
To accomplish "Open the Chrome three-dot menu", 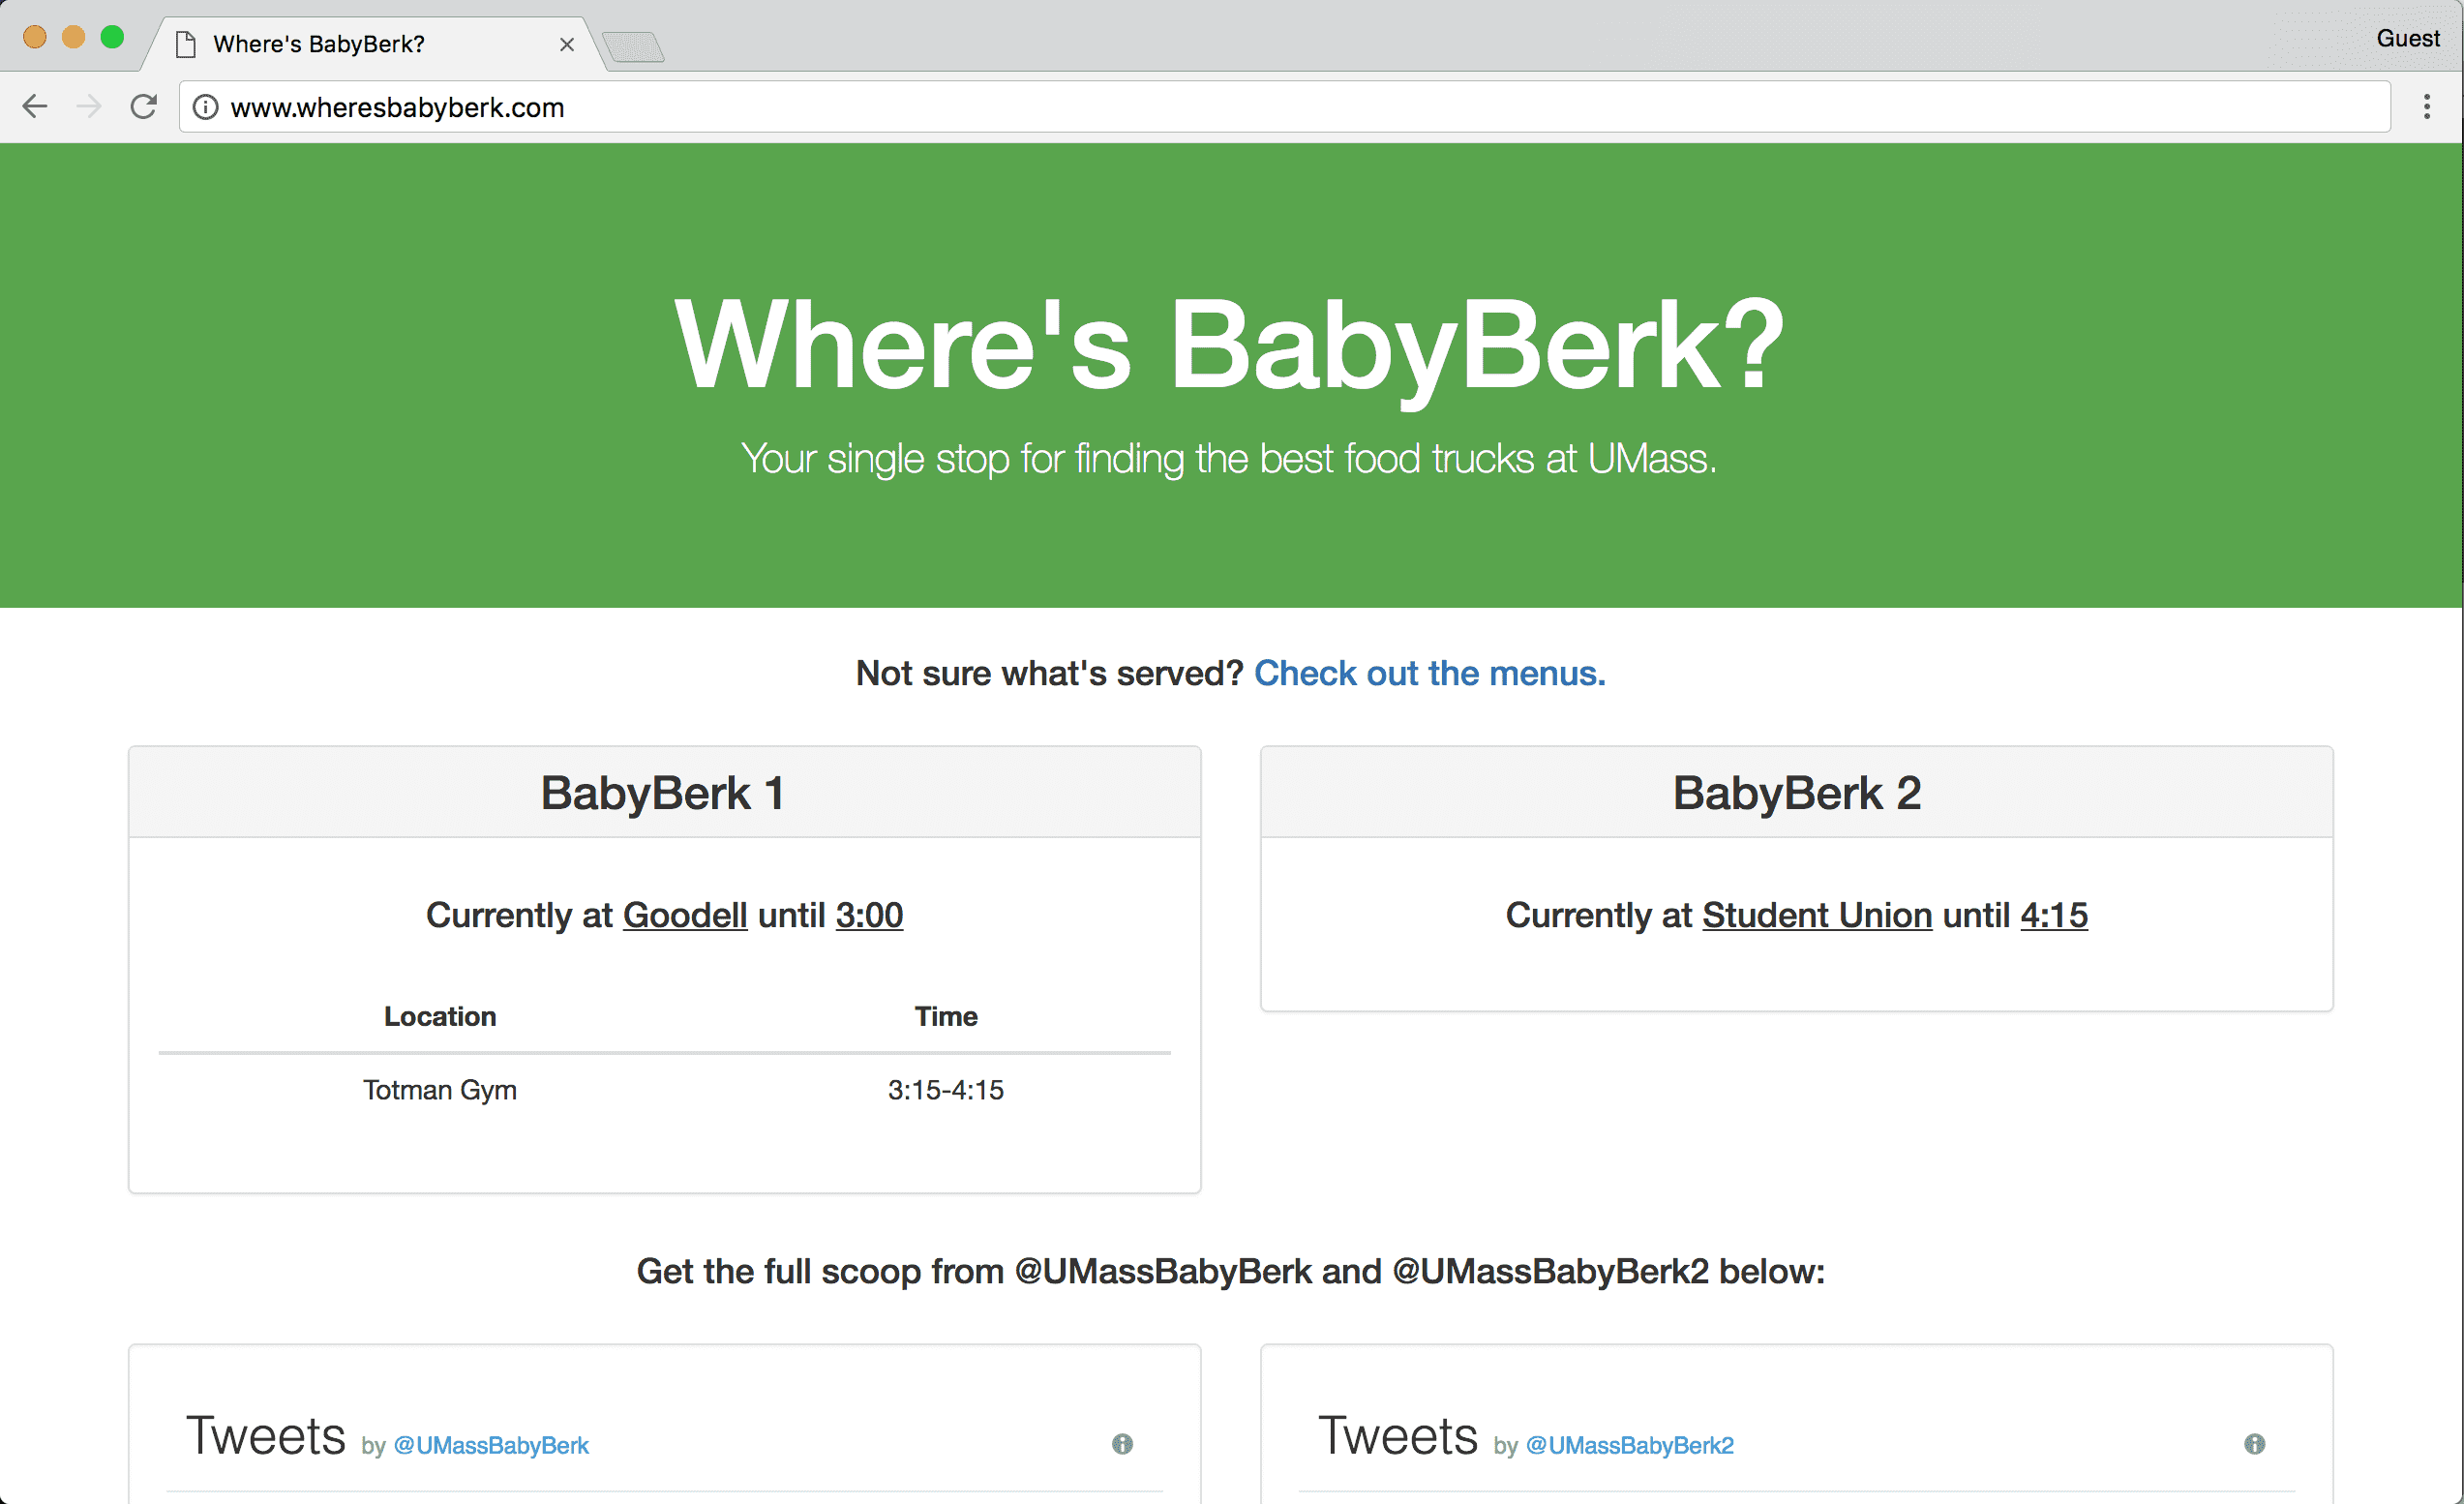I will click(2426, 106).
